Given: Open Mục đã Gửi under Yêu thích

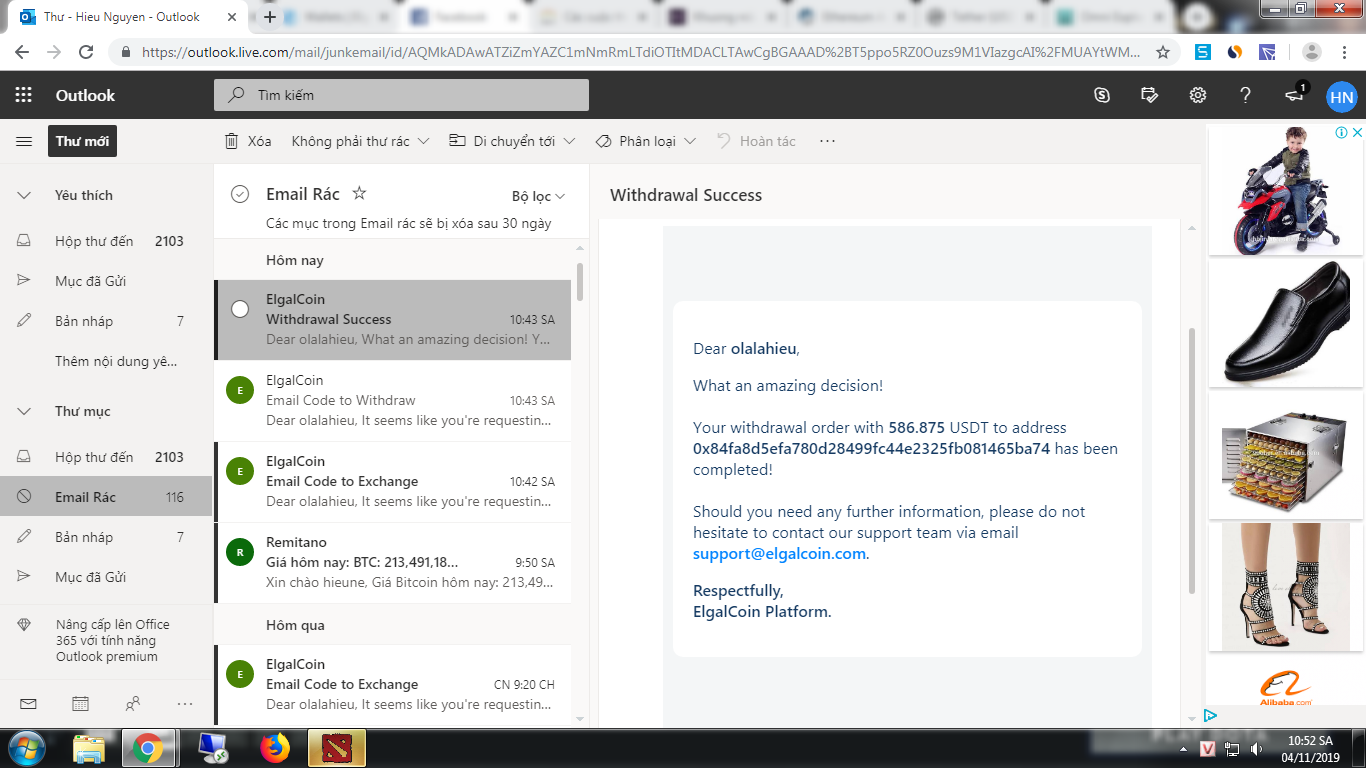Looking at the screenshot, I should pos(106,281).
